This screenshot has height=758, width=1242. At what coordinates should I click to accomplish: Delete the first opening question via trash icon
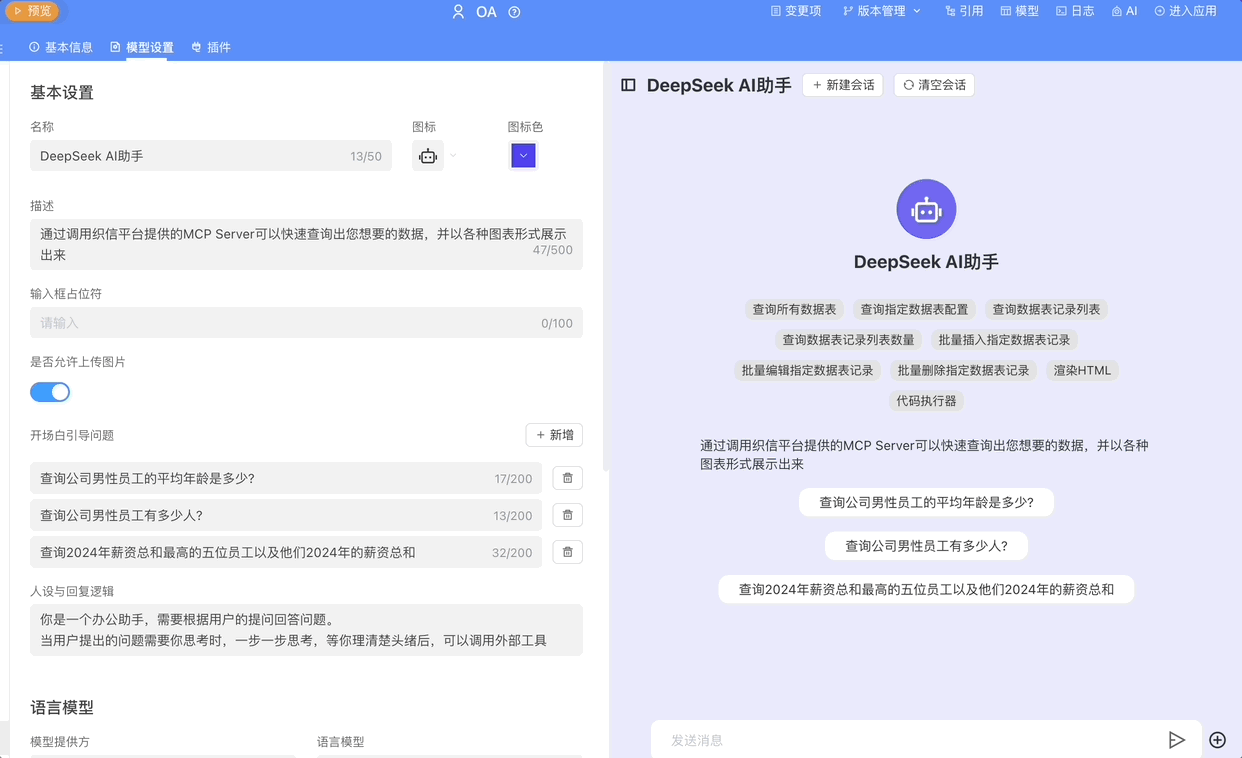tap(567, 478)
